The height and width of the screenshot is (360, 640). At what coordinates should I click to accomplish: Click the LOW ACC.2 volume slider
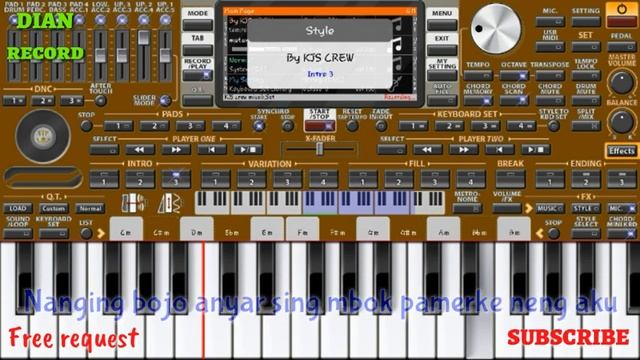click(x=100, y=55)
